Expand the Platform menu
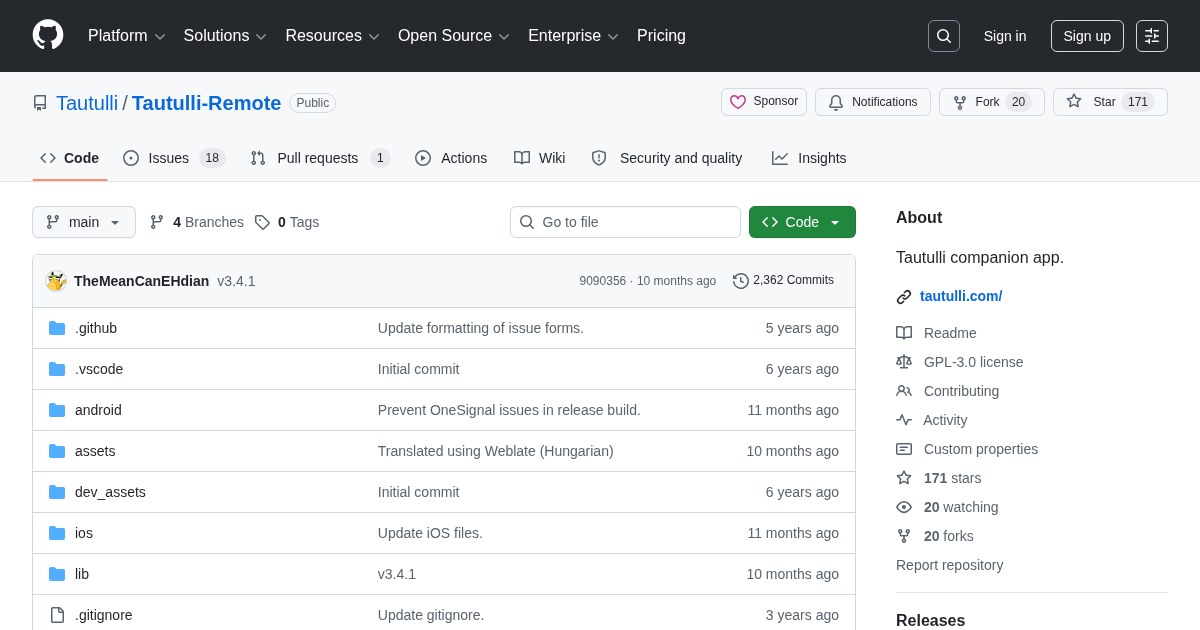Screen dimensions: 1200x630 click(x=126, y=36)
